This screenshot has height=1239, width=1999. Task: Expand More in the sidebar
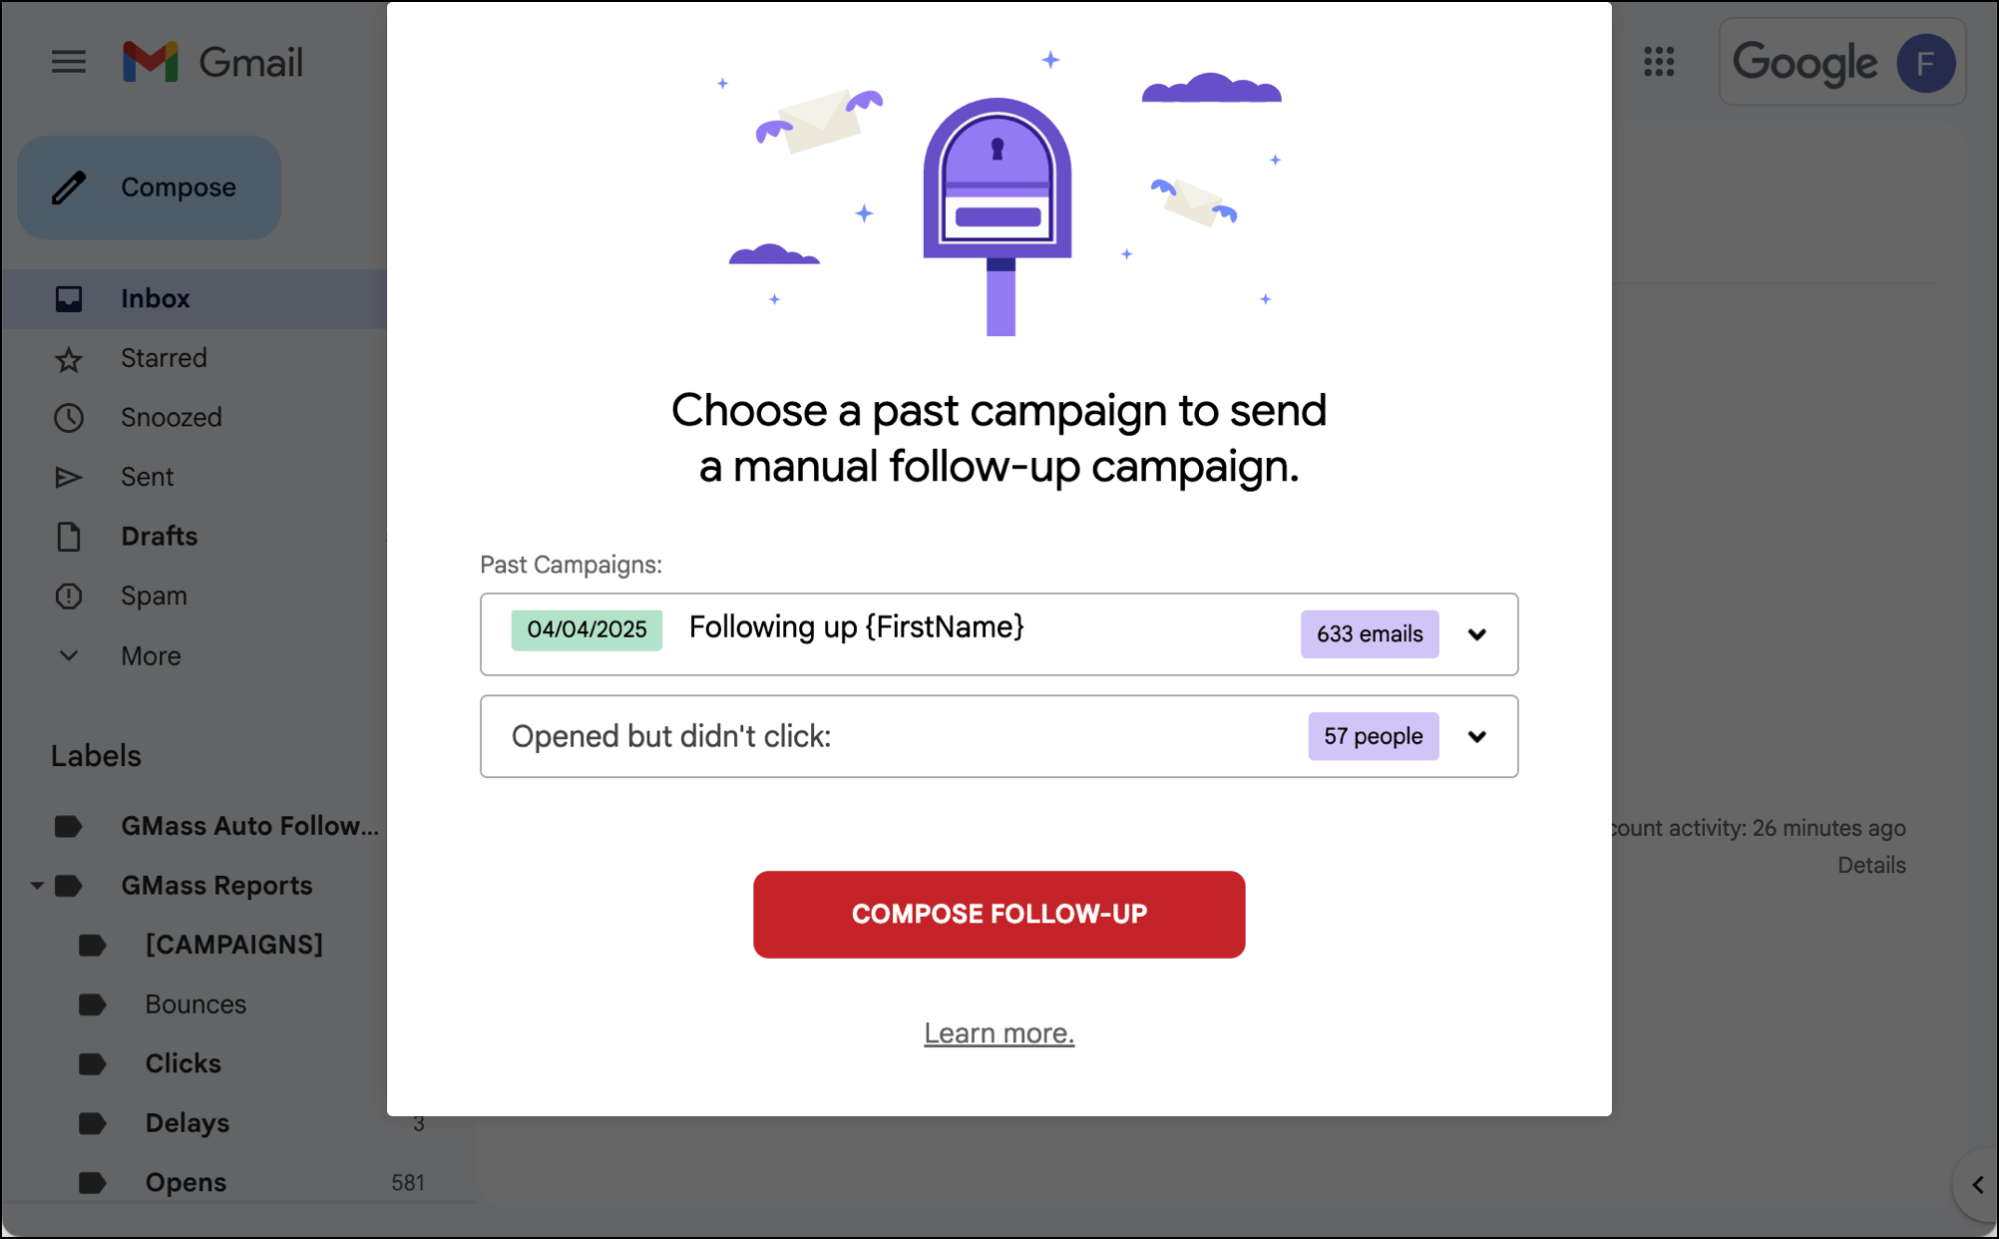coord(151,656)
